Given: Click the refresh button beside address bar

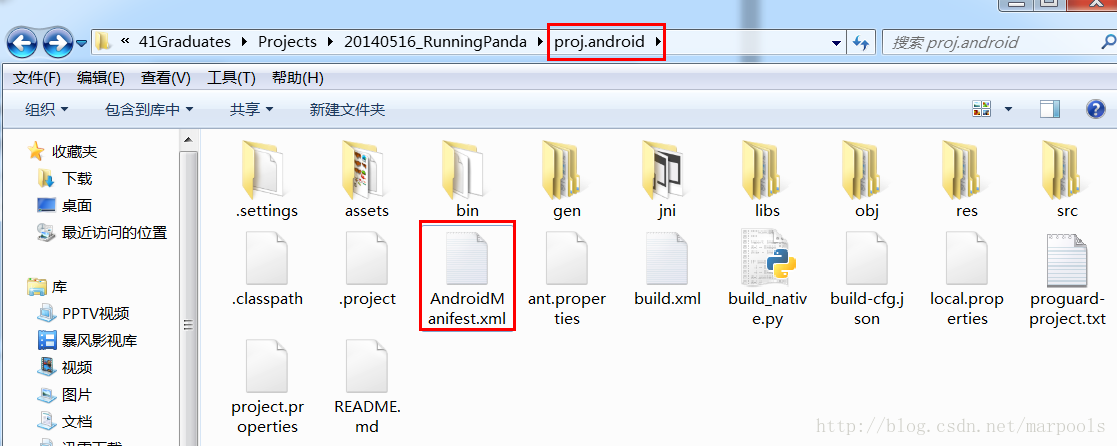Looking at the screenshot, I should (x=861, y=43).
